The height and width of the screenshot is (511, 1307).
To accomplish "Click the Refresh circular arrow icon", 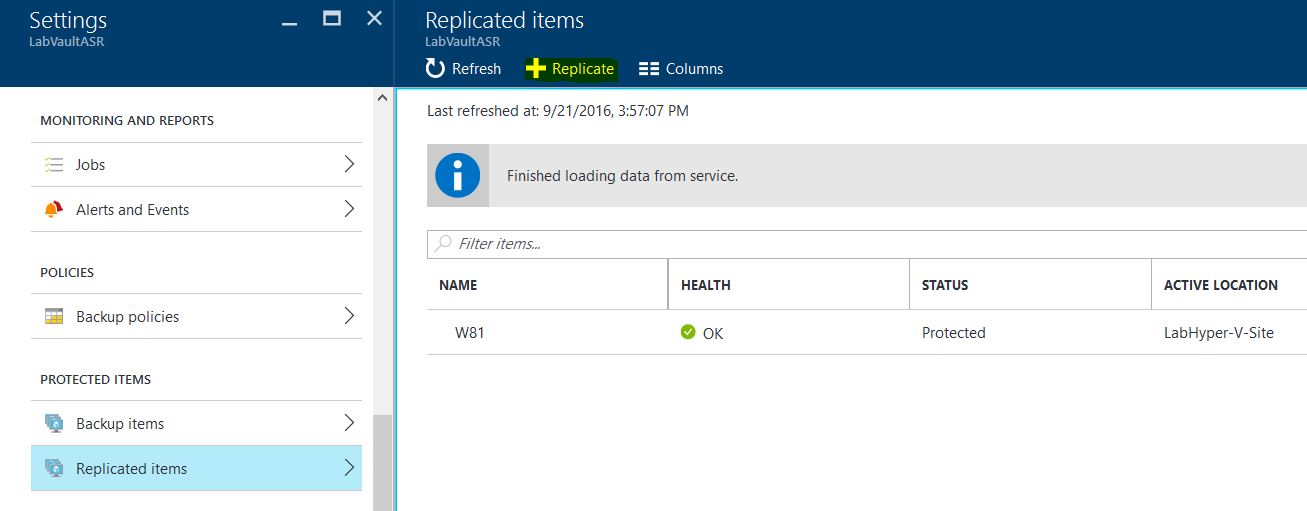I will [x=435, y=68].
